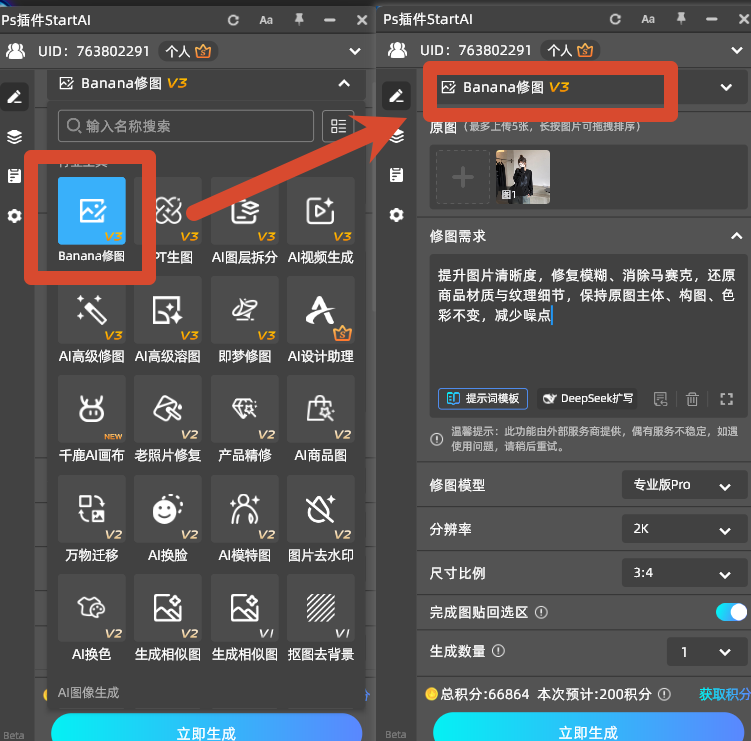Expand account dropdown in right panel UID row
751x741 pixels.
point(737,50)
